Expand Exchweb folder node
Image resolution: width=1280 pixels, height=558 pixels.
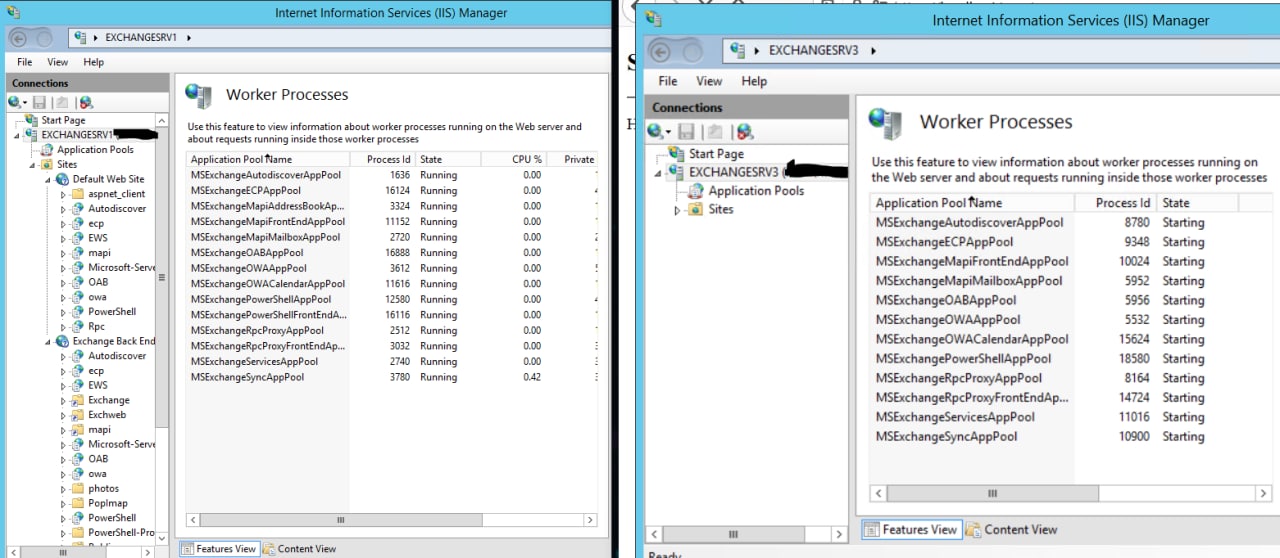[x=64, y=414]
